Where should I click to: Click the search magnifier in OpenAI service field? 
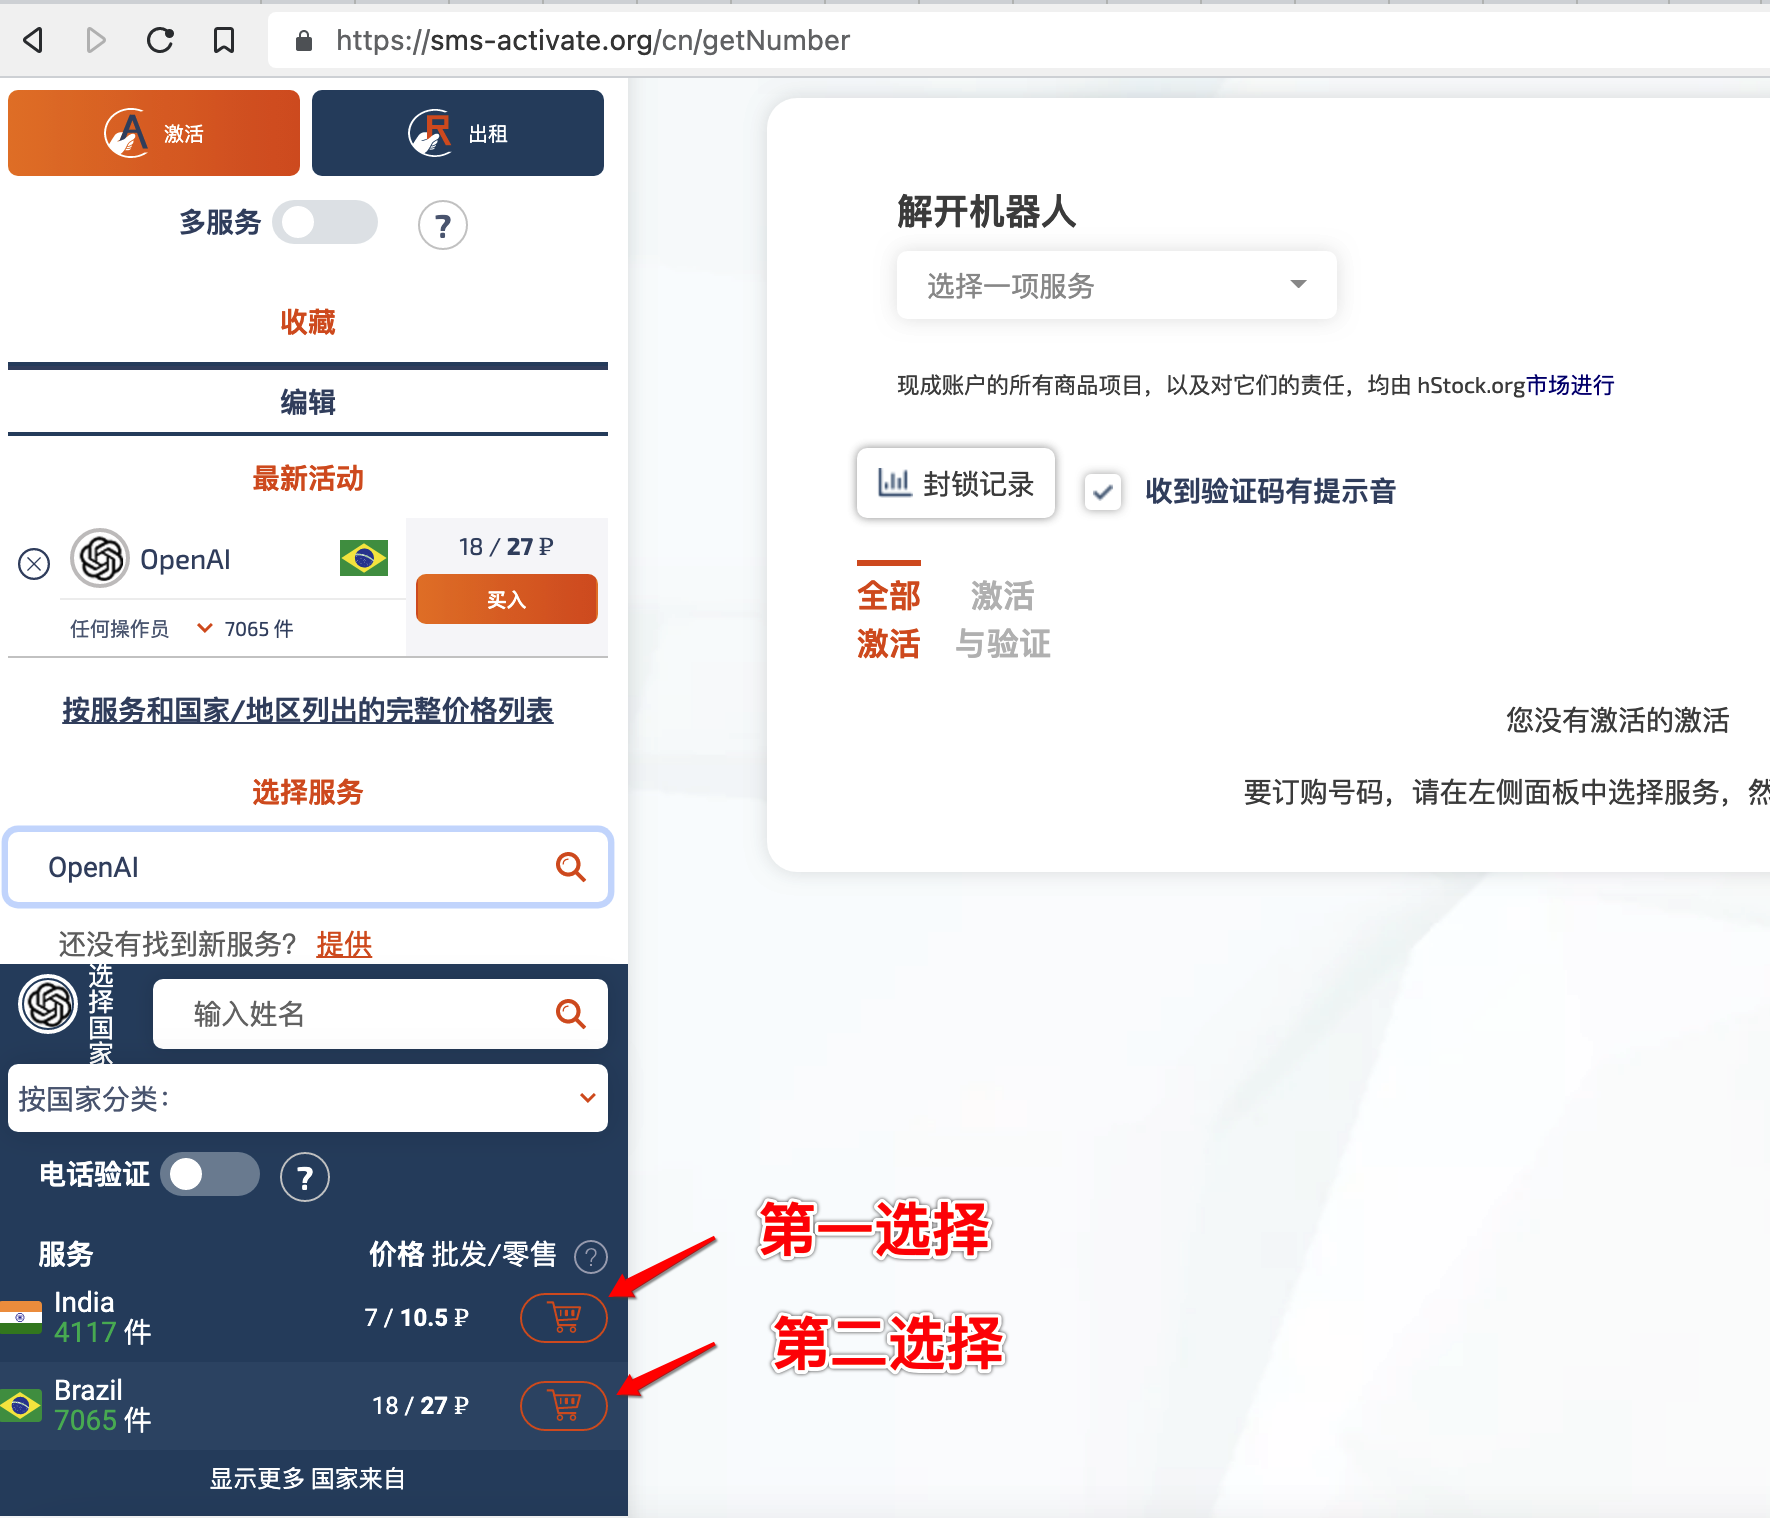coord(572,867)
